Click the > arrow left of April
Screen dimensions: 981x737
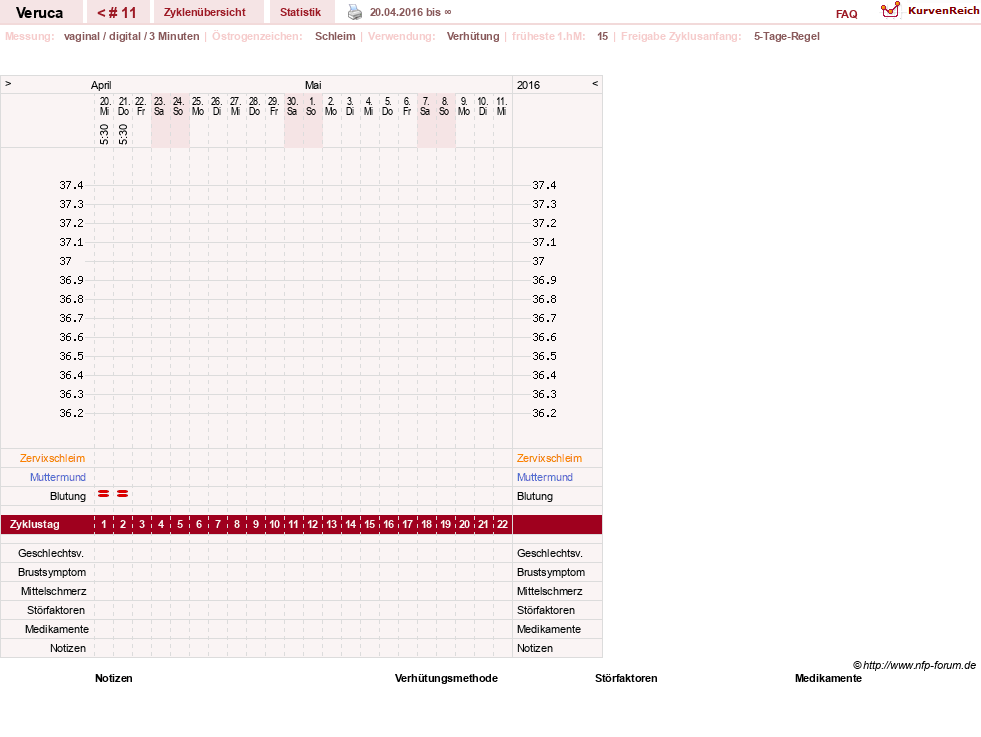(x=8, y=83)
